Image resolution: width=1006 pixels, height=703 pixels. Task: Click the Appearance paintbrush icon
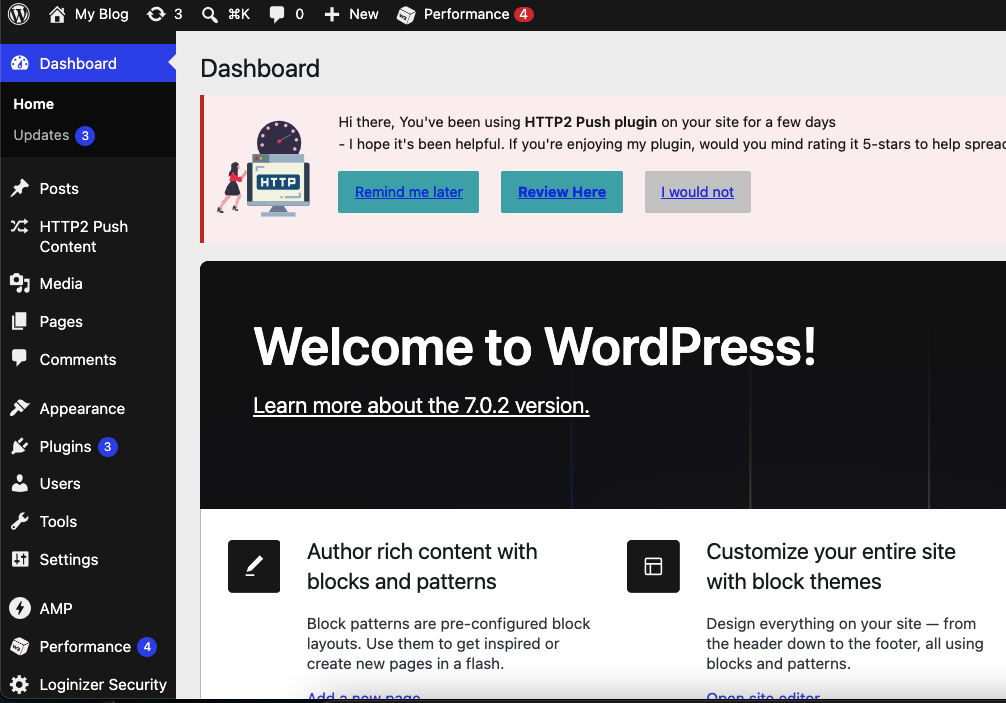click(x=20, y=407)
